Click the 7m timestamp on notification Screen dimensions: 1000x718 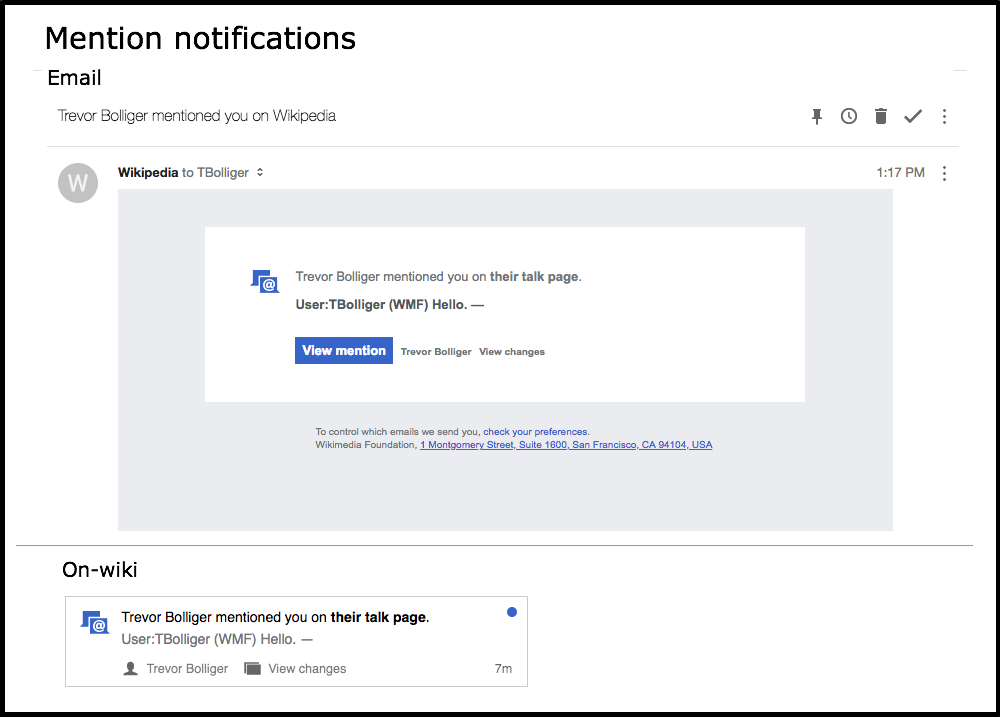click(x=503, y=668)
